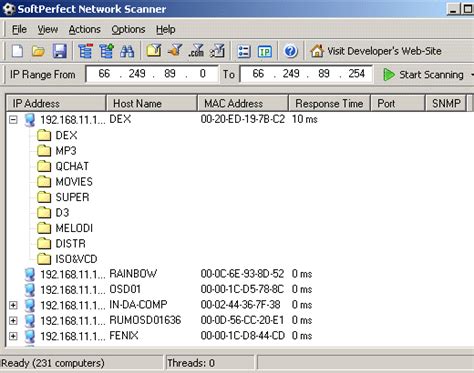This screenshot has width=474, height=373.
Task: Click the New document toolbar icon
Action: point(17,51)
